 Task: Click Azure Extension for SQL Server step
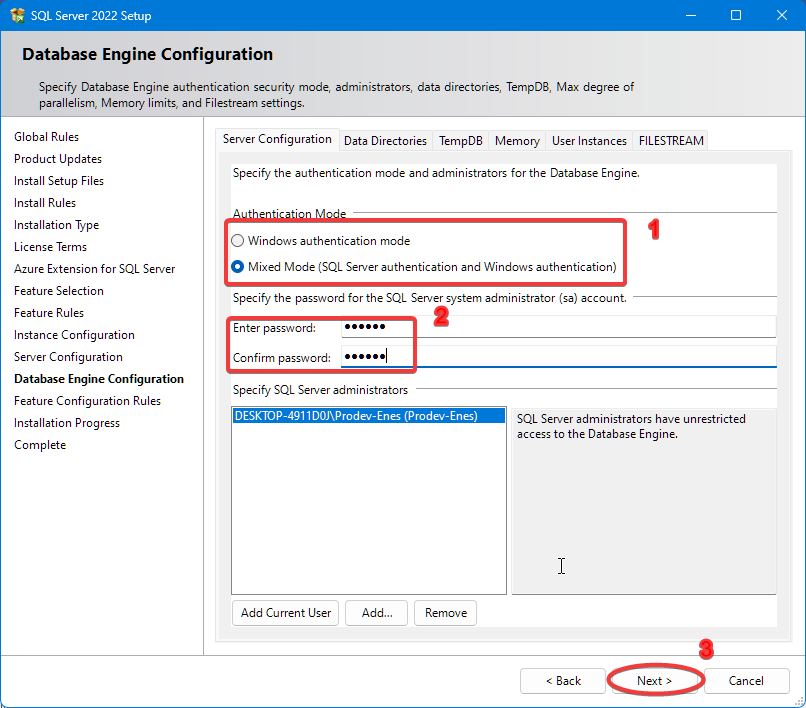pyautogui.click(x=94, y=269)
